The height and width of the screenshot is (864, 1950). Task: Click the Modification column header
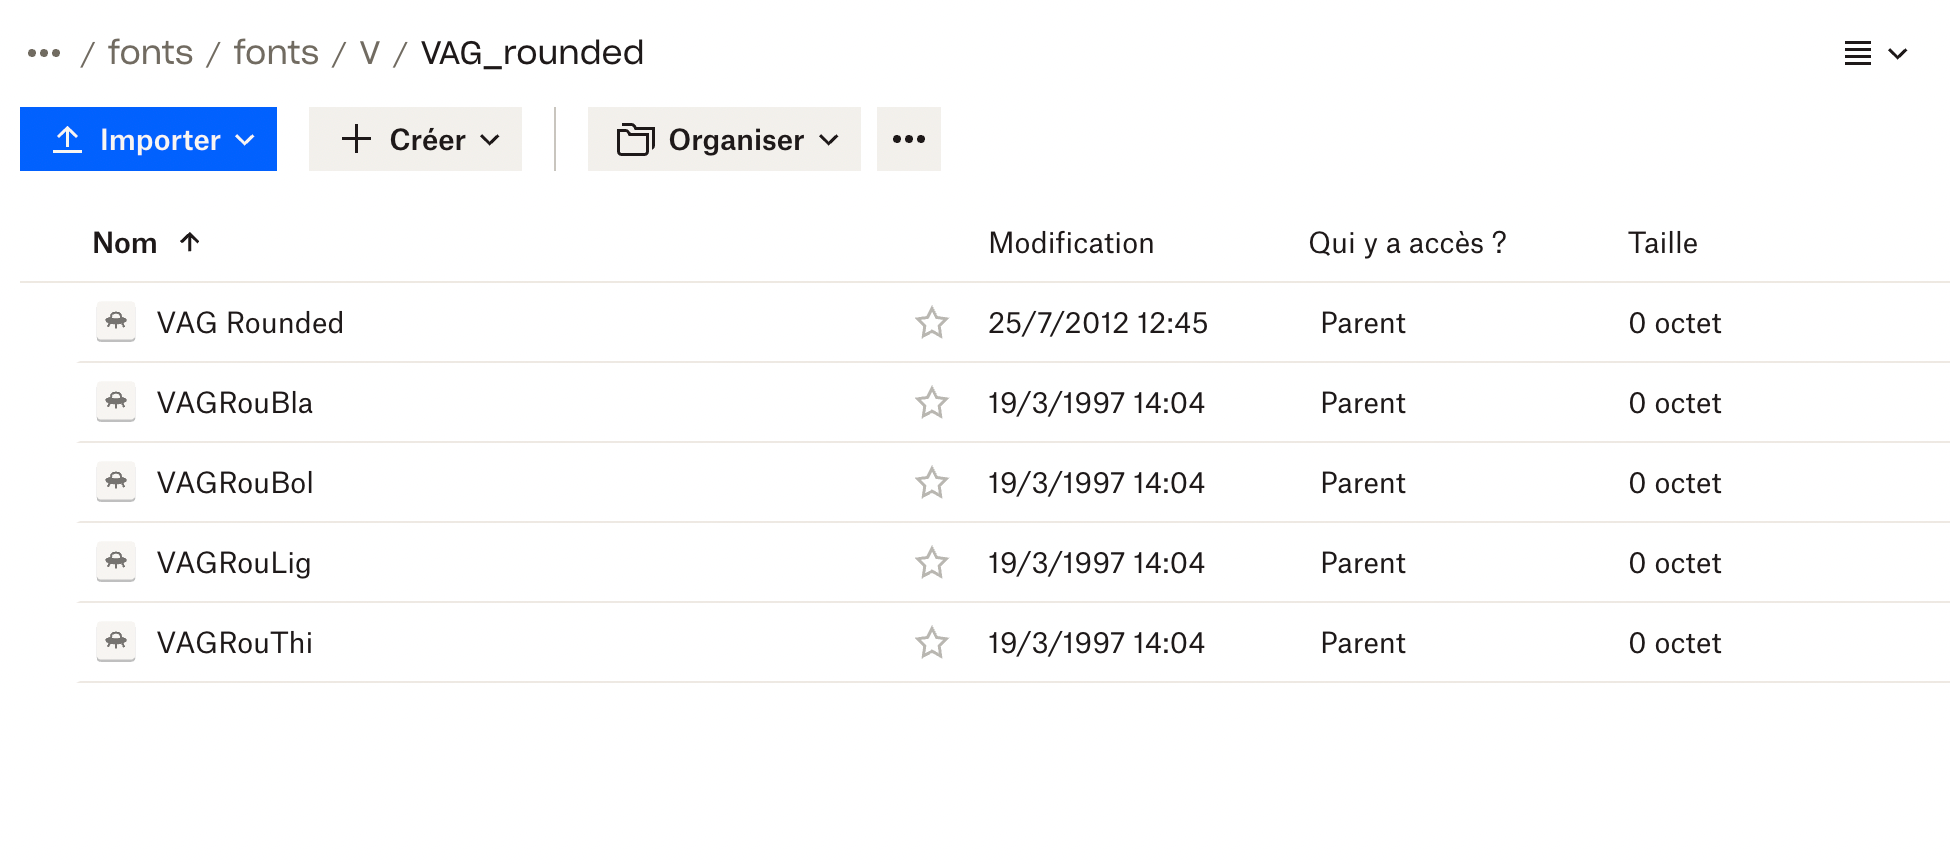click(1071, 242)
